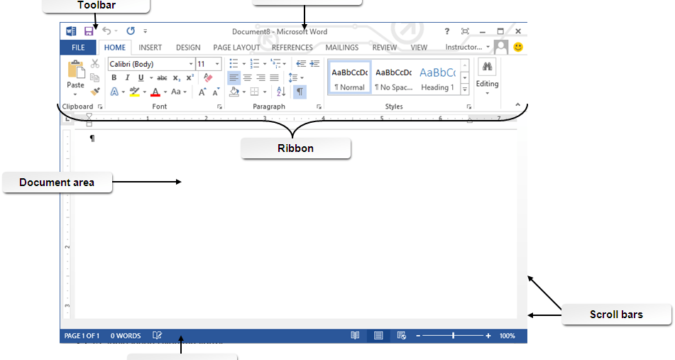This screenshot has height=360, width=675.
Task: Decrease paragraph indent
Action: coord(300,64)
